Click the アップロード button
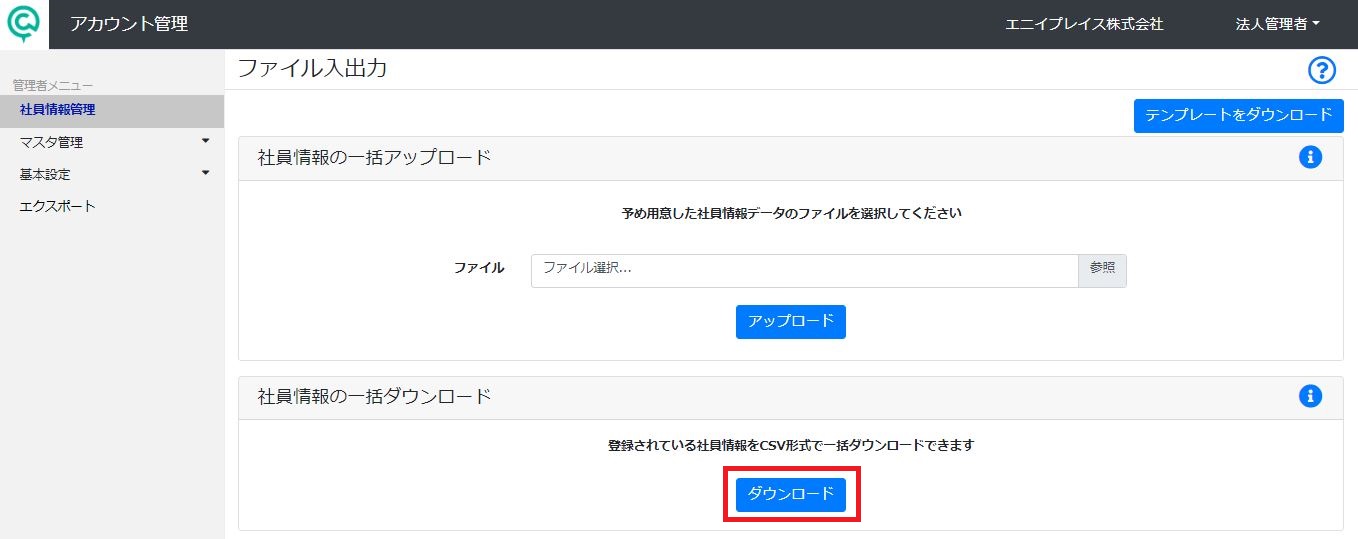Image resolution: width=1358 pixels, height=539 pixels. click(791, 322)
